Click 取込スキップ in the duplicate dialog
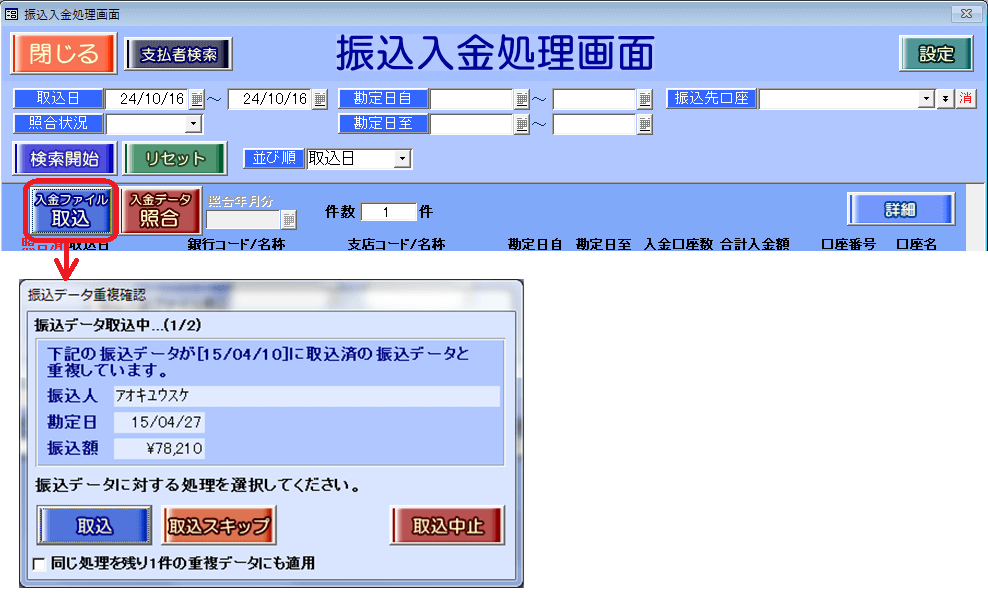The image size is (988, 593). point(218,526)
